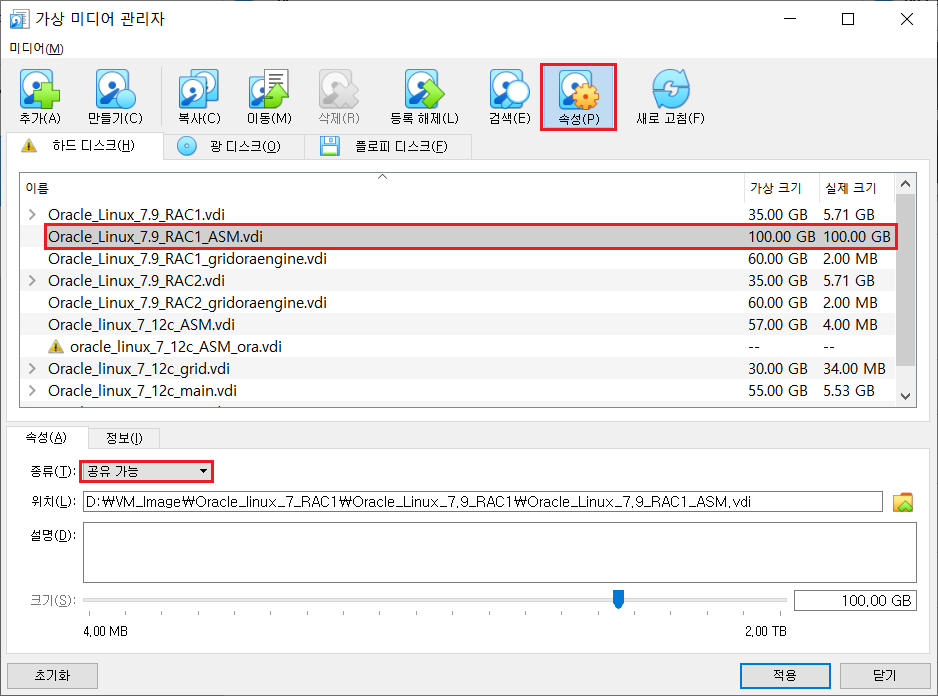
Task: Sort by the 실제 크기 column header
Action: coord(856,188)
